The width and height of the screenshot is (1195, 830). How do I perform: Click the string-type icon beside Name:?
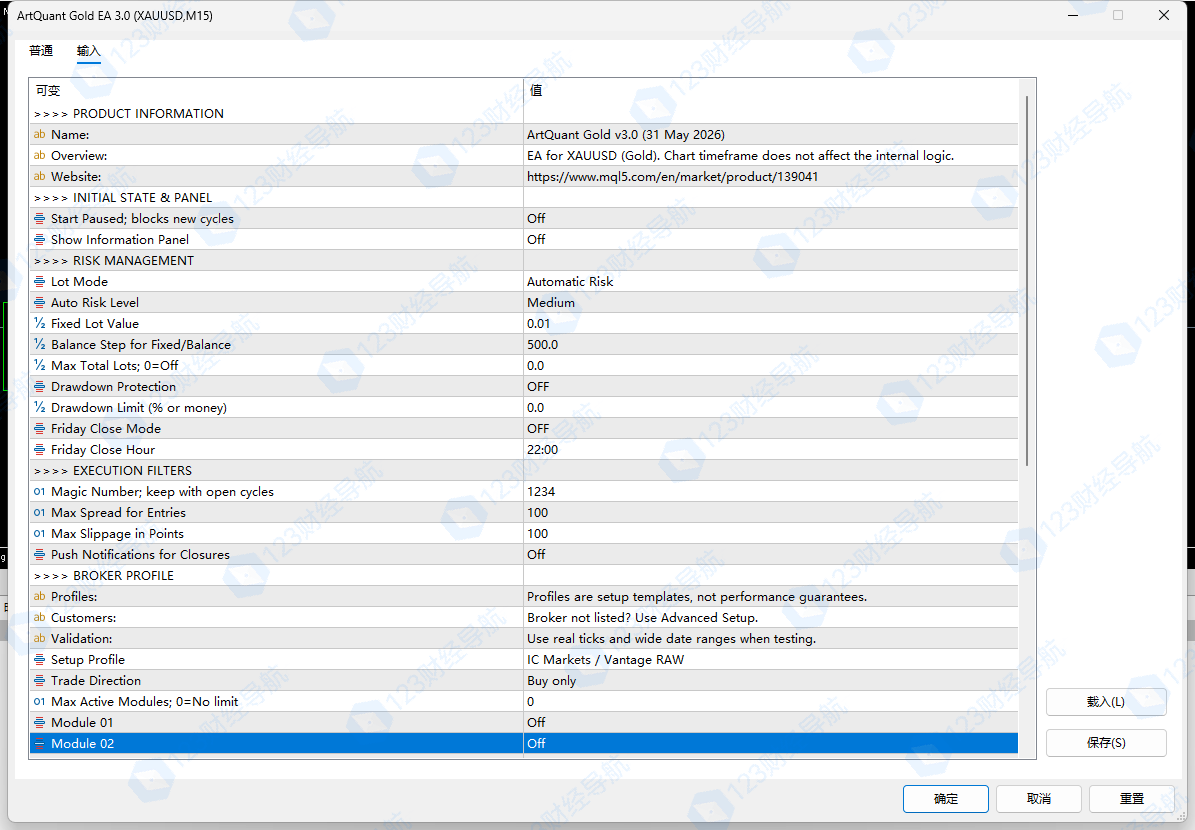click(40, 134)
